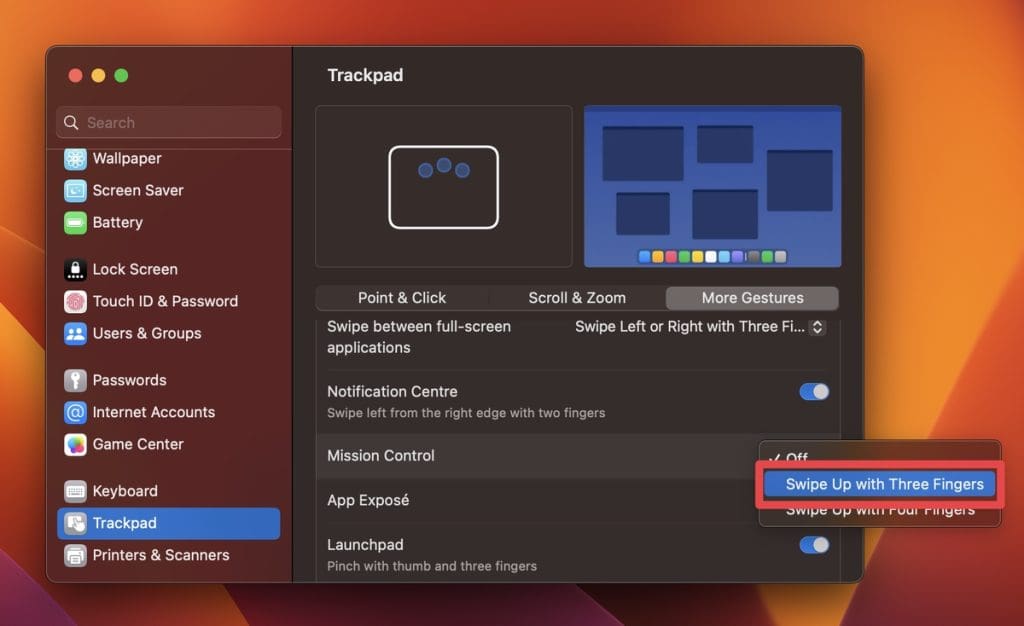Screen dimensions: 1024x626
Task: Click the Mission Control preview thumbnail
Action: click(712, 186)
